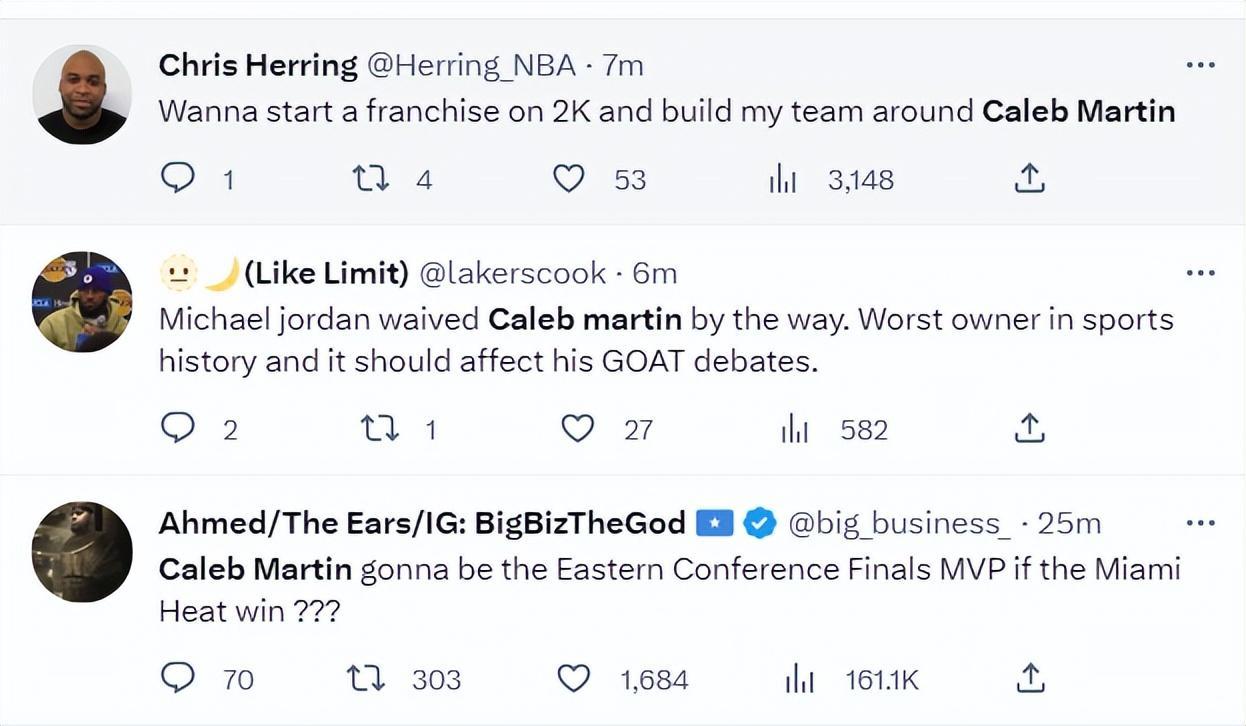The height and width of the screenshot is (726, 1246).
Task: Click Chris Herring's profile picture
Action: coord(82,94)
